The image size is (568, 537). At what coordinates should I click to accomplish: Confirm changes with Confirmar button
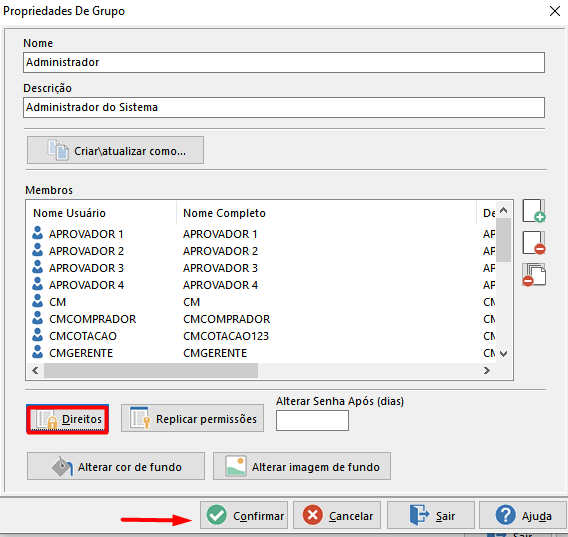pos(244,515)
